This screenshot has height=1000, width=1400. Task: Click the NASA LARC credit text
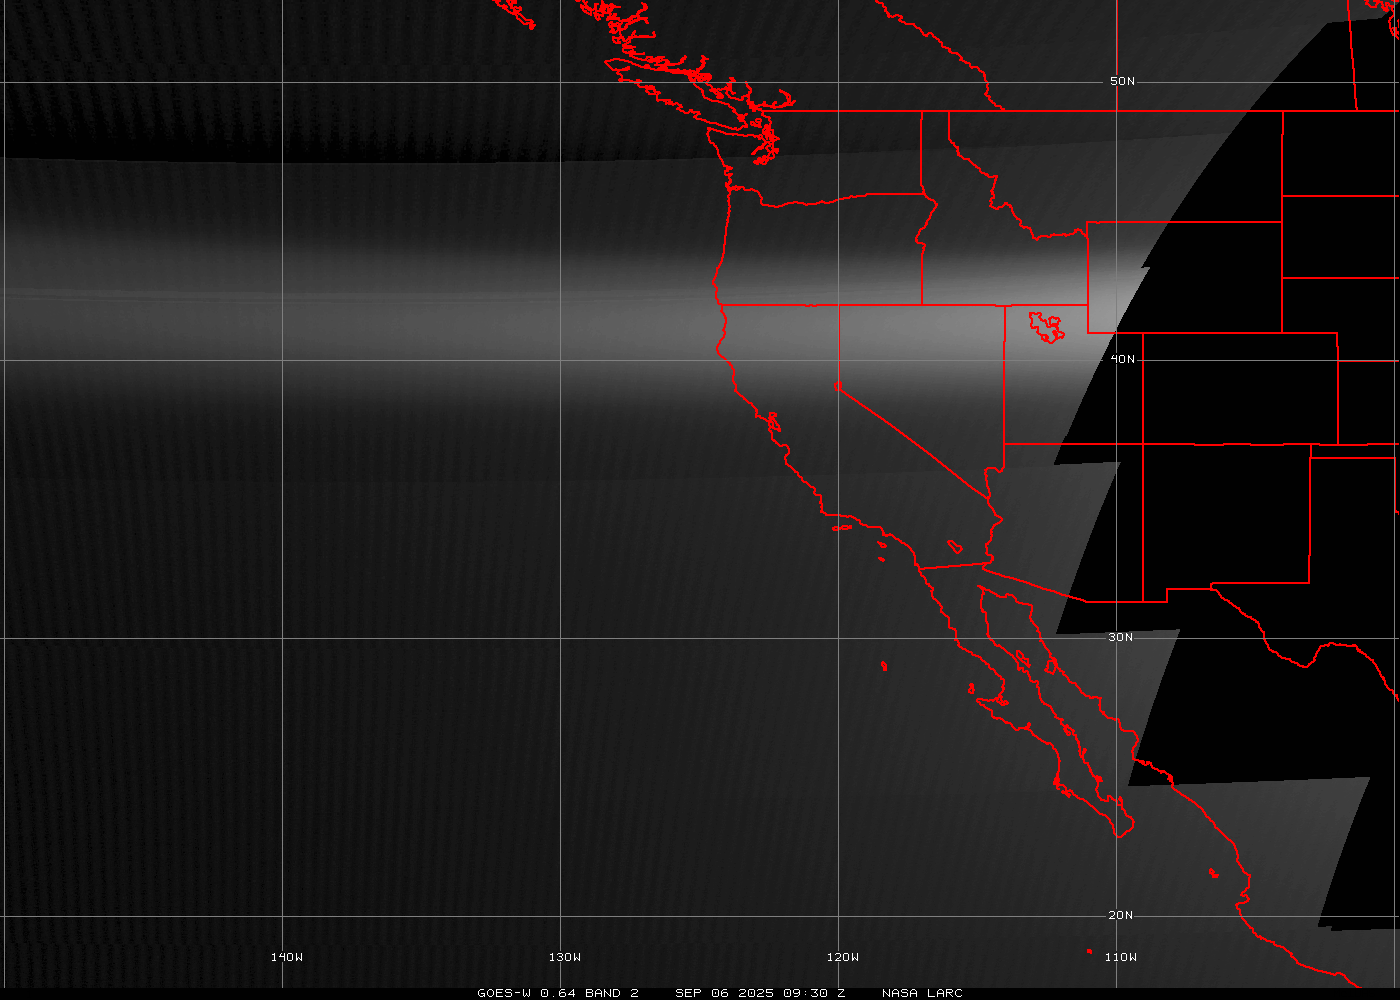click(921, 993)
